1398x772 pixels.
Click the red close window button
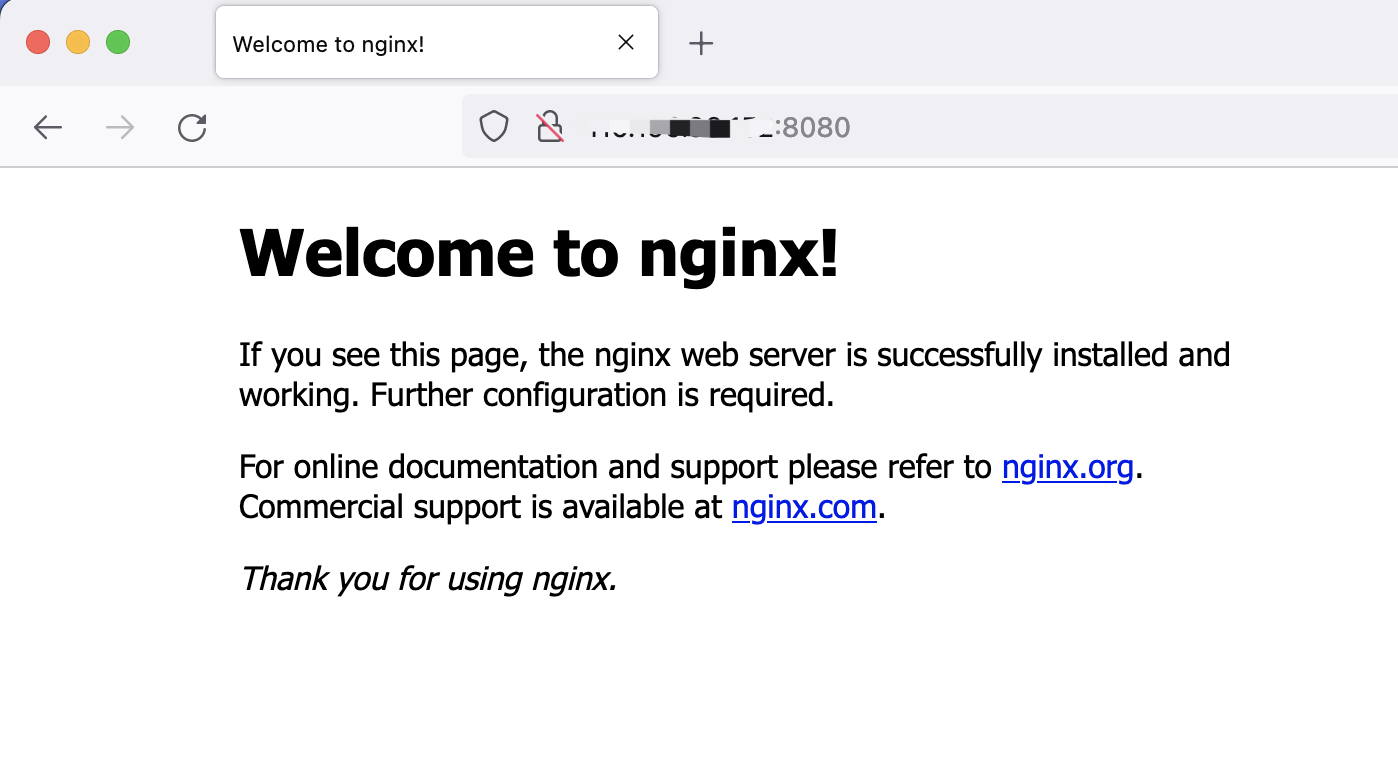[38, 42]
